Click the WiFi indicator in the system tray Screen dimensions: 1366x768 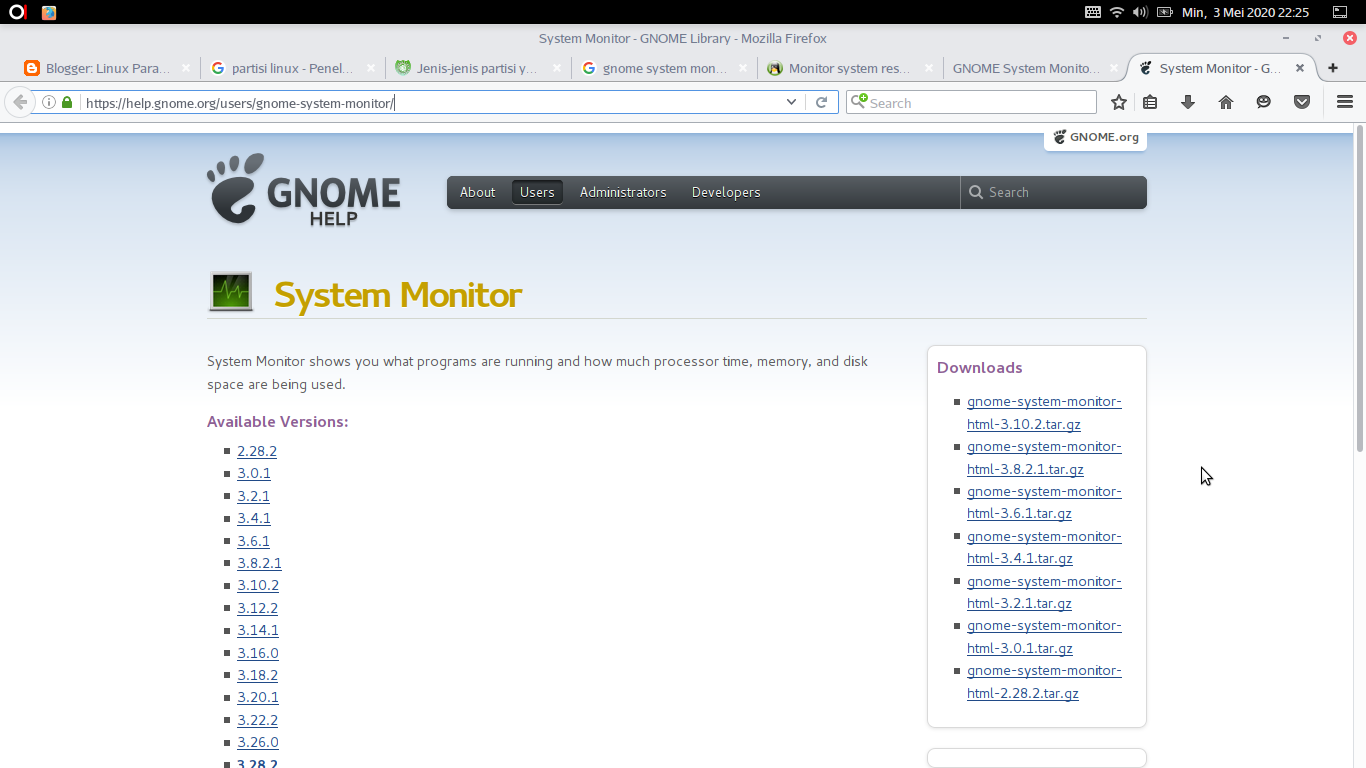click(x=1117, y=12)
